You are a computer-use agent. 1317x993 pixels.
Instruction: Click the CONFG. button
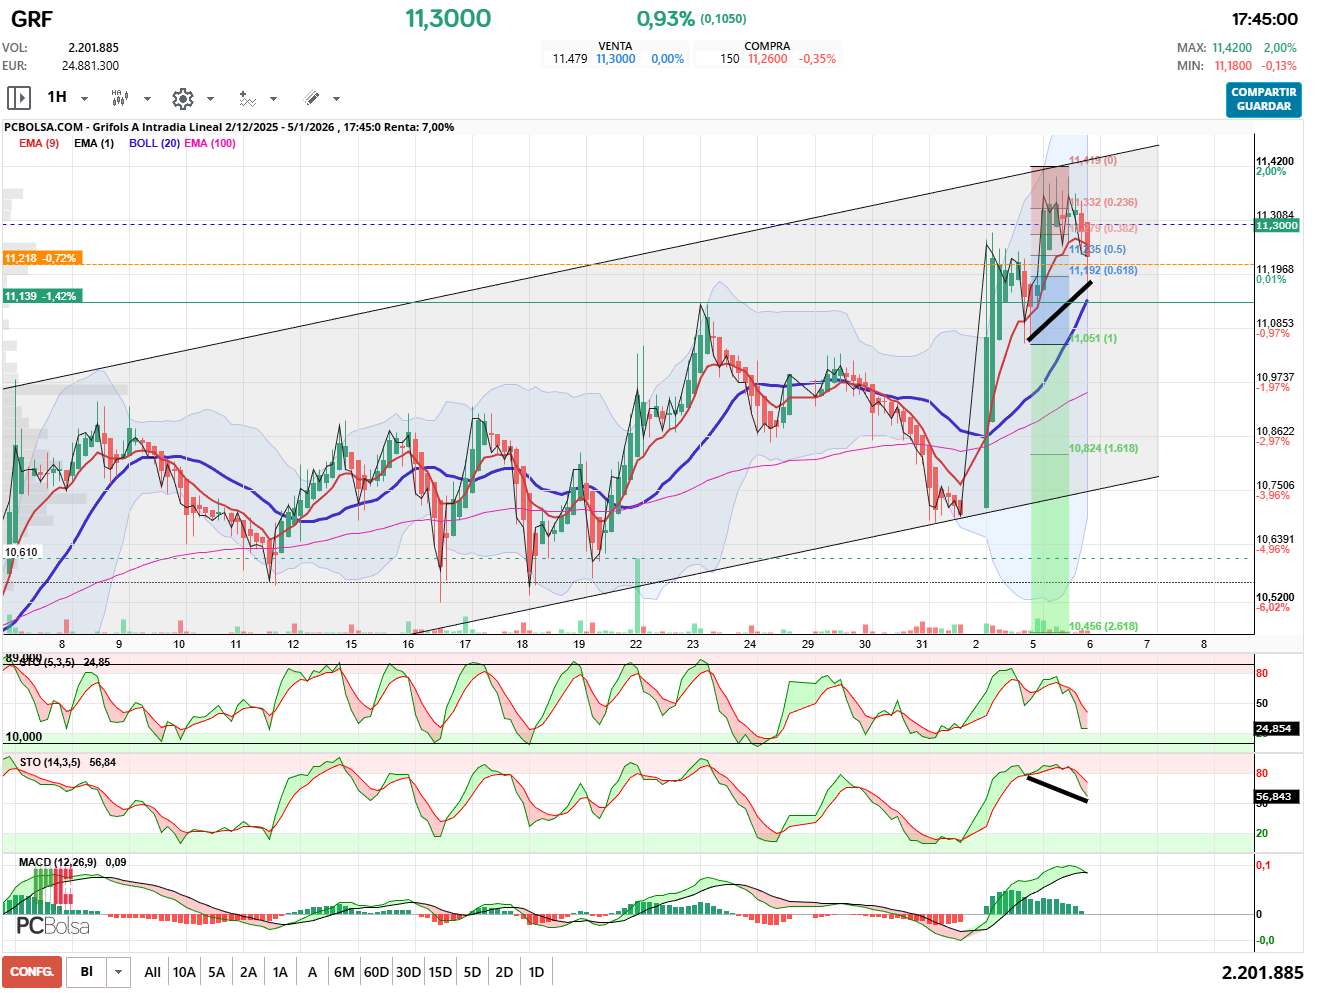pyautogui.click(x=32, y=972)
